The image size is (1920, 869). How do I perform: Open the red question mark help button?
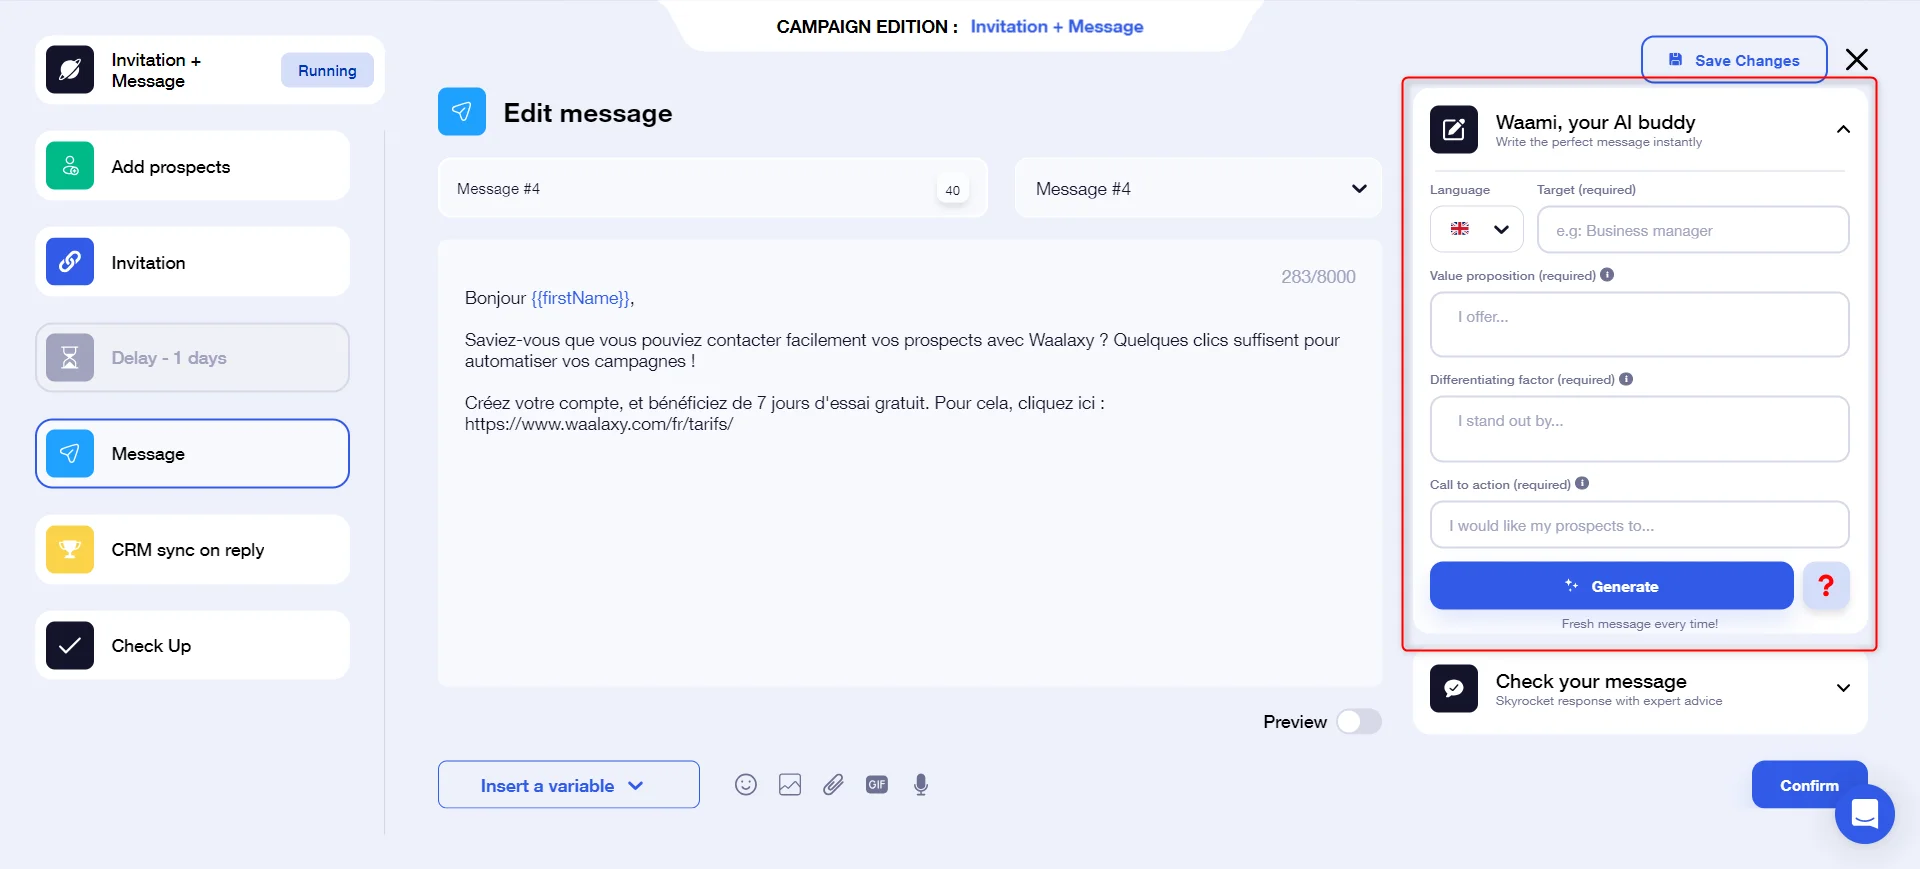(1826, 586)
